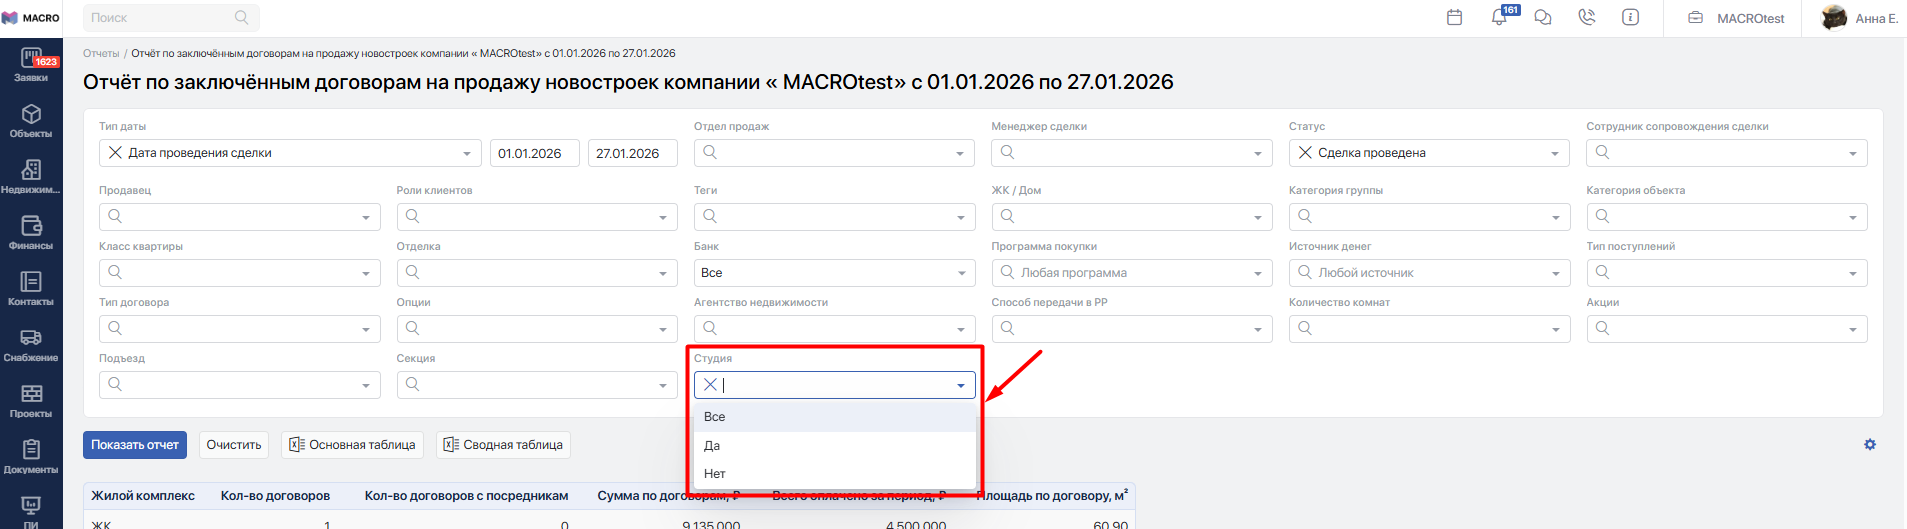Click the start date field 01.01.2026

530,153
